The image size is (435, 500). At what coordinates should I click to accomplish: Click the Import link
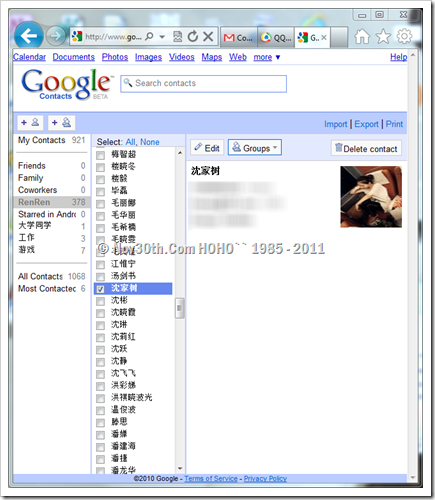click(336, 124)
